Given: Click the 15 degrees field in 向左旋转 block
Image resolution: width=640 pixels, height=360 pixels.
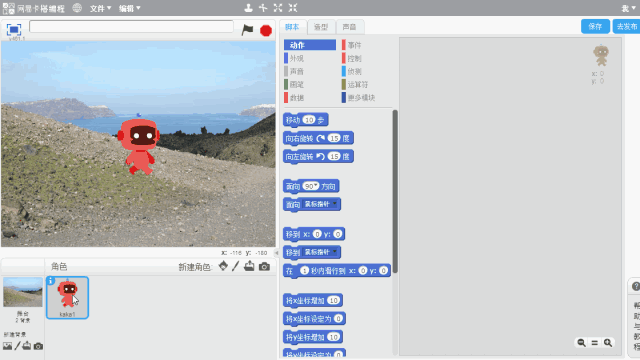Looking at the screenshot, I should pos(334,156).
